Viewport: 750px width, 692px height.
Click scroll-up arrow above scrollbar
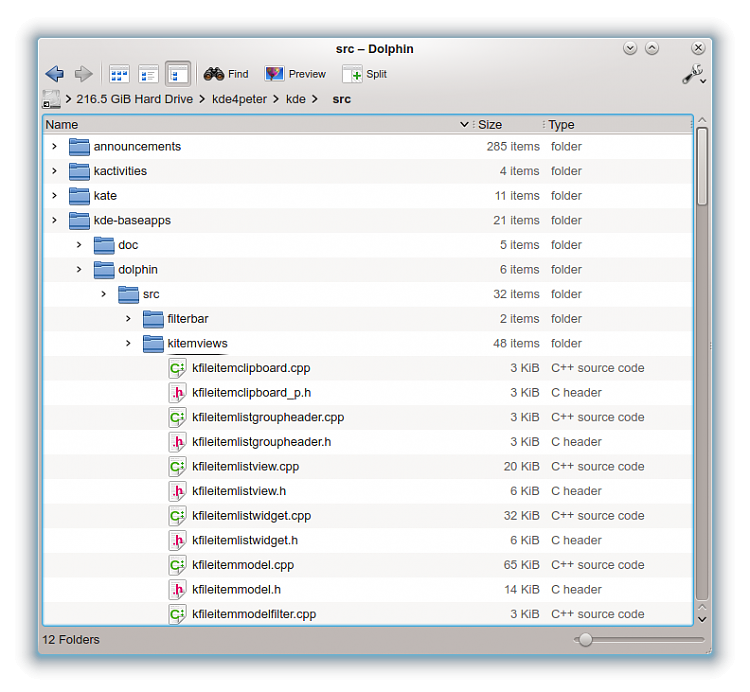pos(702,120)
